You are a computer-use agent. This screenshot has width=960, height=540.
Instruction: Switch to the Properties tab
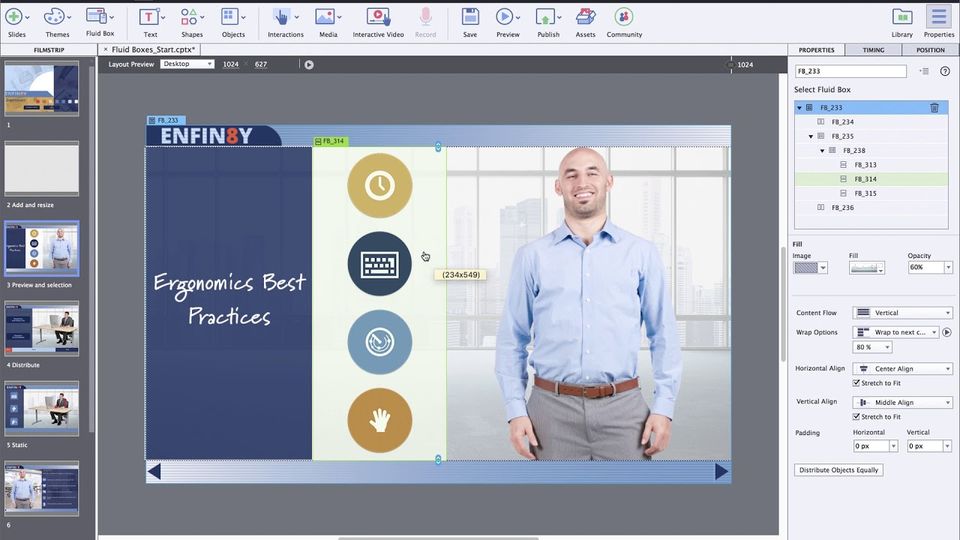pos(816,50)
